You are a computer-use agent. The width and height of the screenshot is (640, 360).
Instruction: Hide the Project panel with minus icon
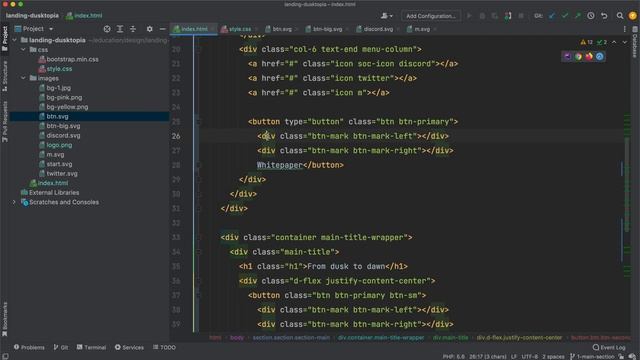click(162, 29)
